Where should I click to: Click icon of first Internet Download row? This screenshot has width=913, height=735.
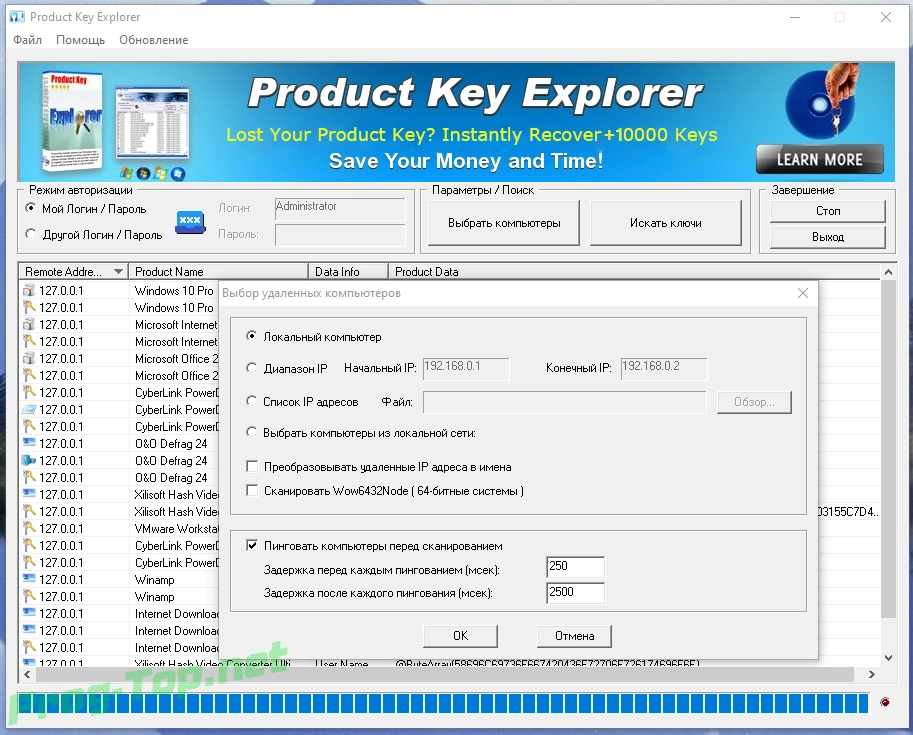[29, 613]
